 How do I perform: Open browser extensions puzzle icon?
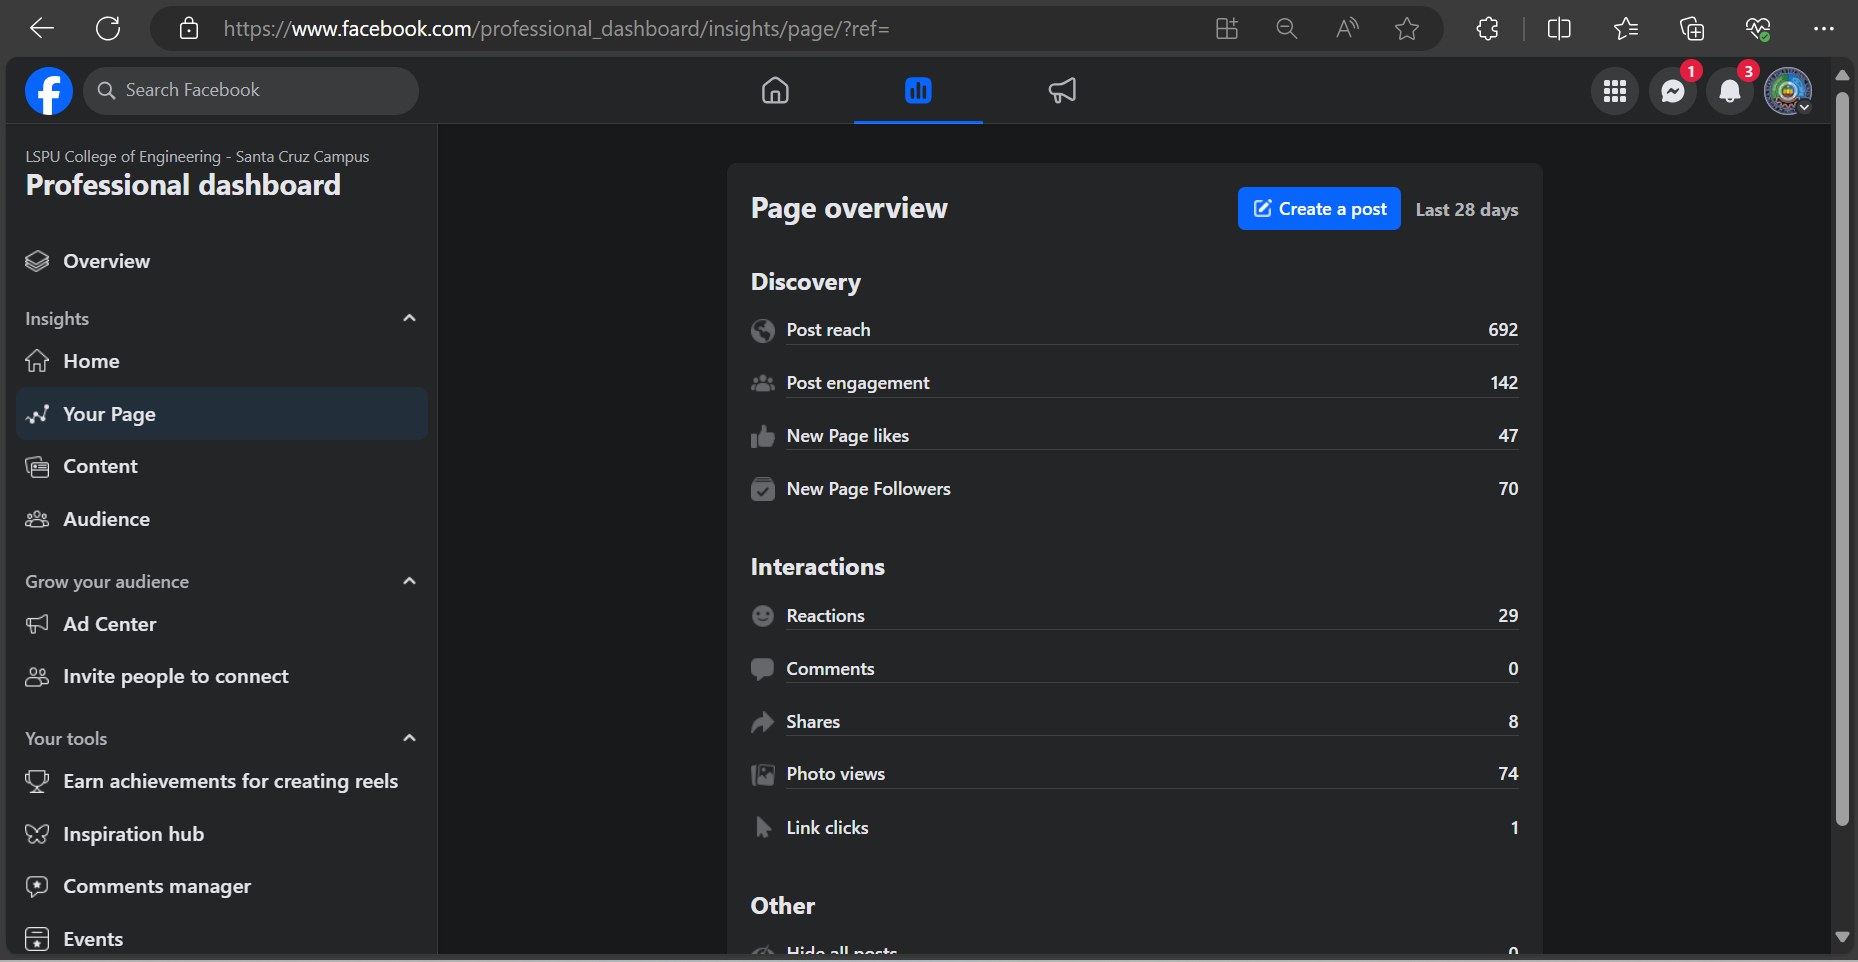tap(1487, 29)
